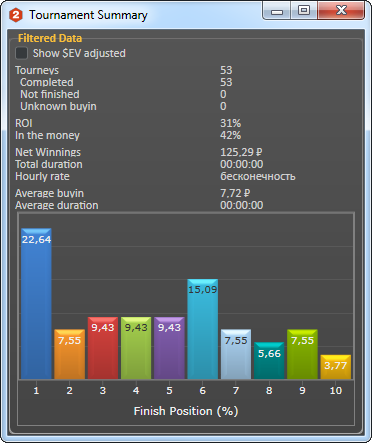Click the Tourneys value 53
The height and width of the screenshot is (443, 372).
226,70
